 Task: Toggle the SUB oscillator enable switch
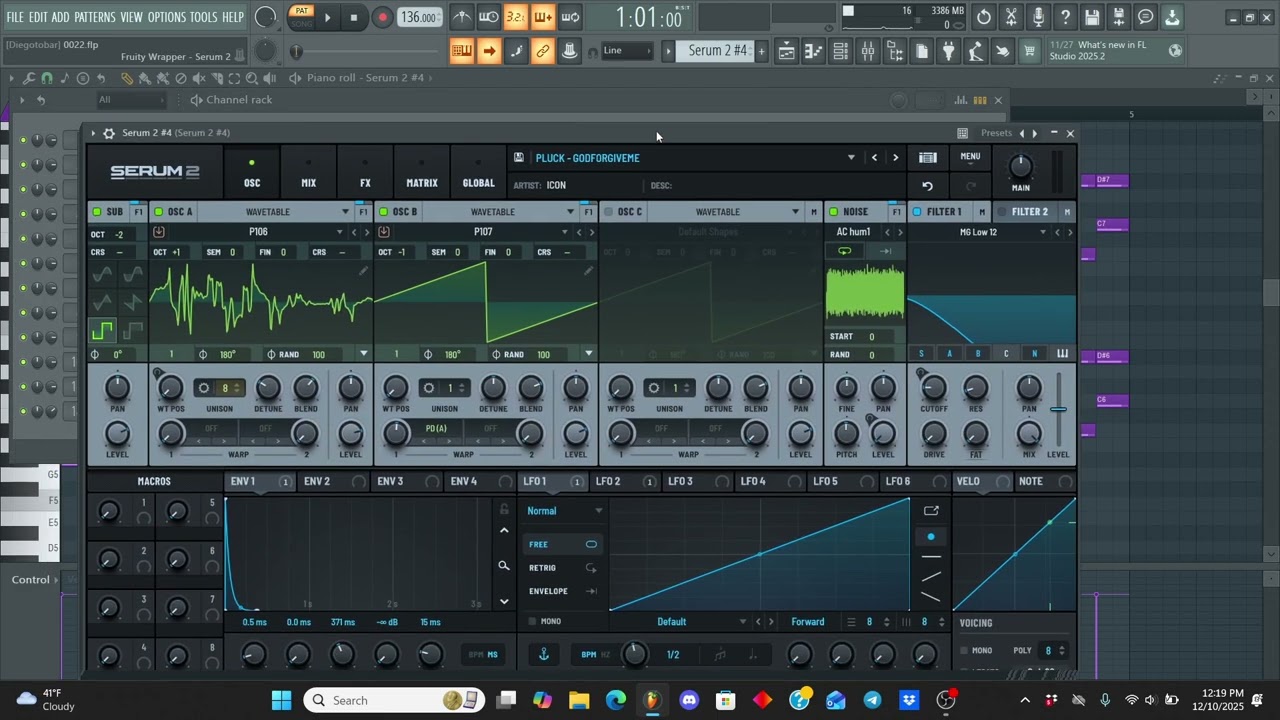(97, 212)
